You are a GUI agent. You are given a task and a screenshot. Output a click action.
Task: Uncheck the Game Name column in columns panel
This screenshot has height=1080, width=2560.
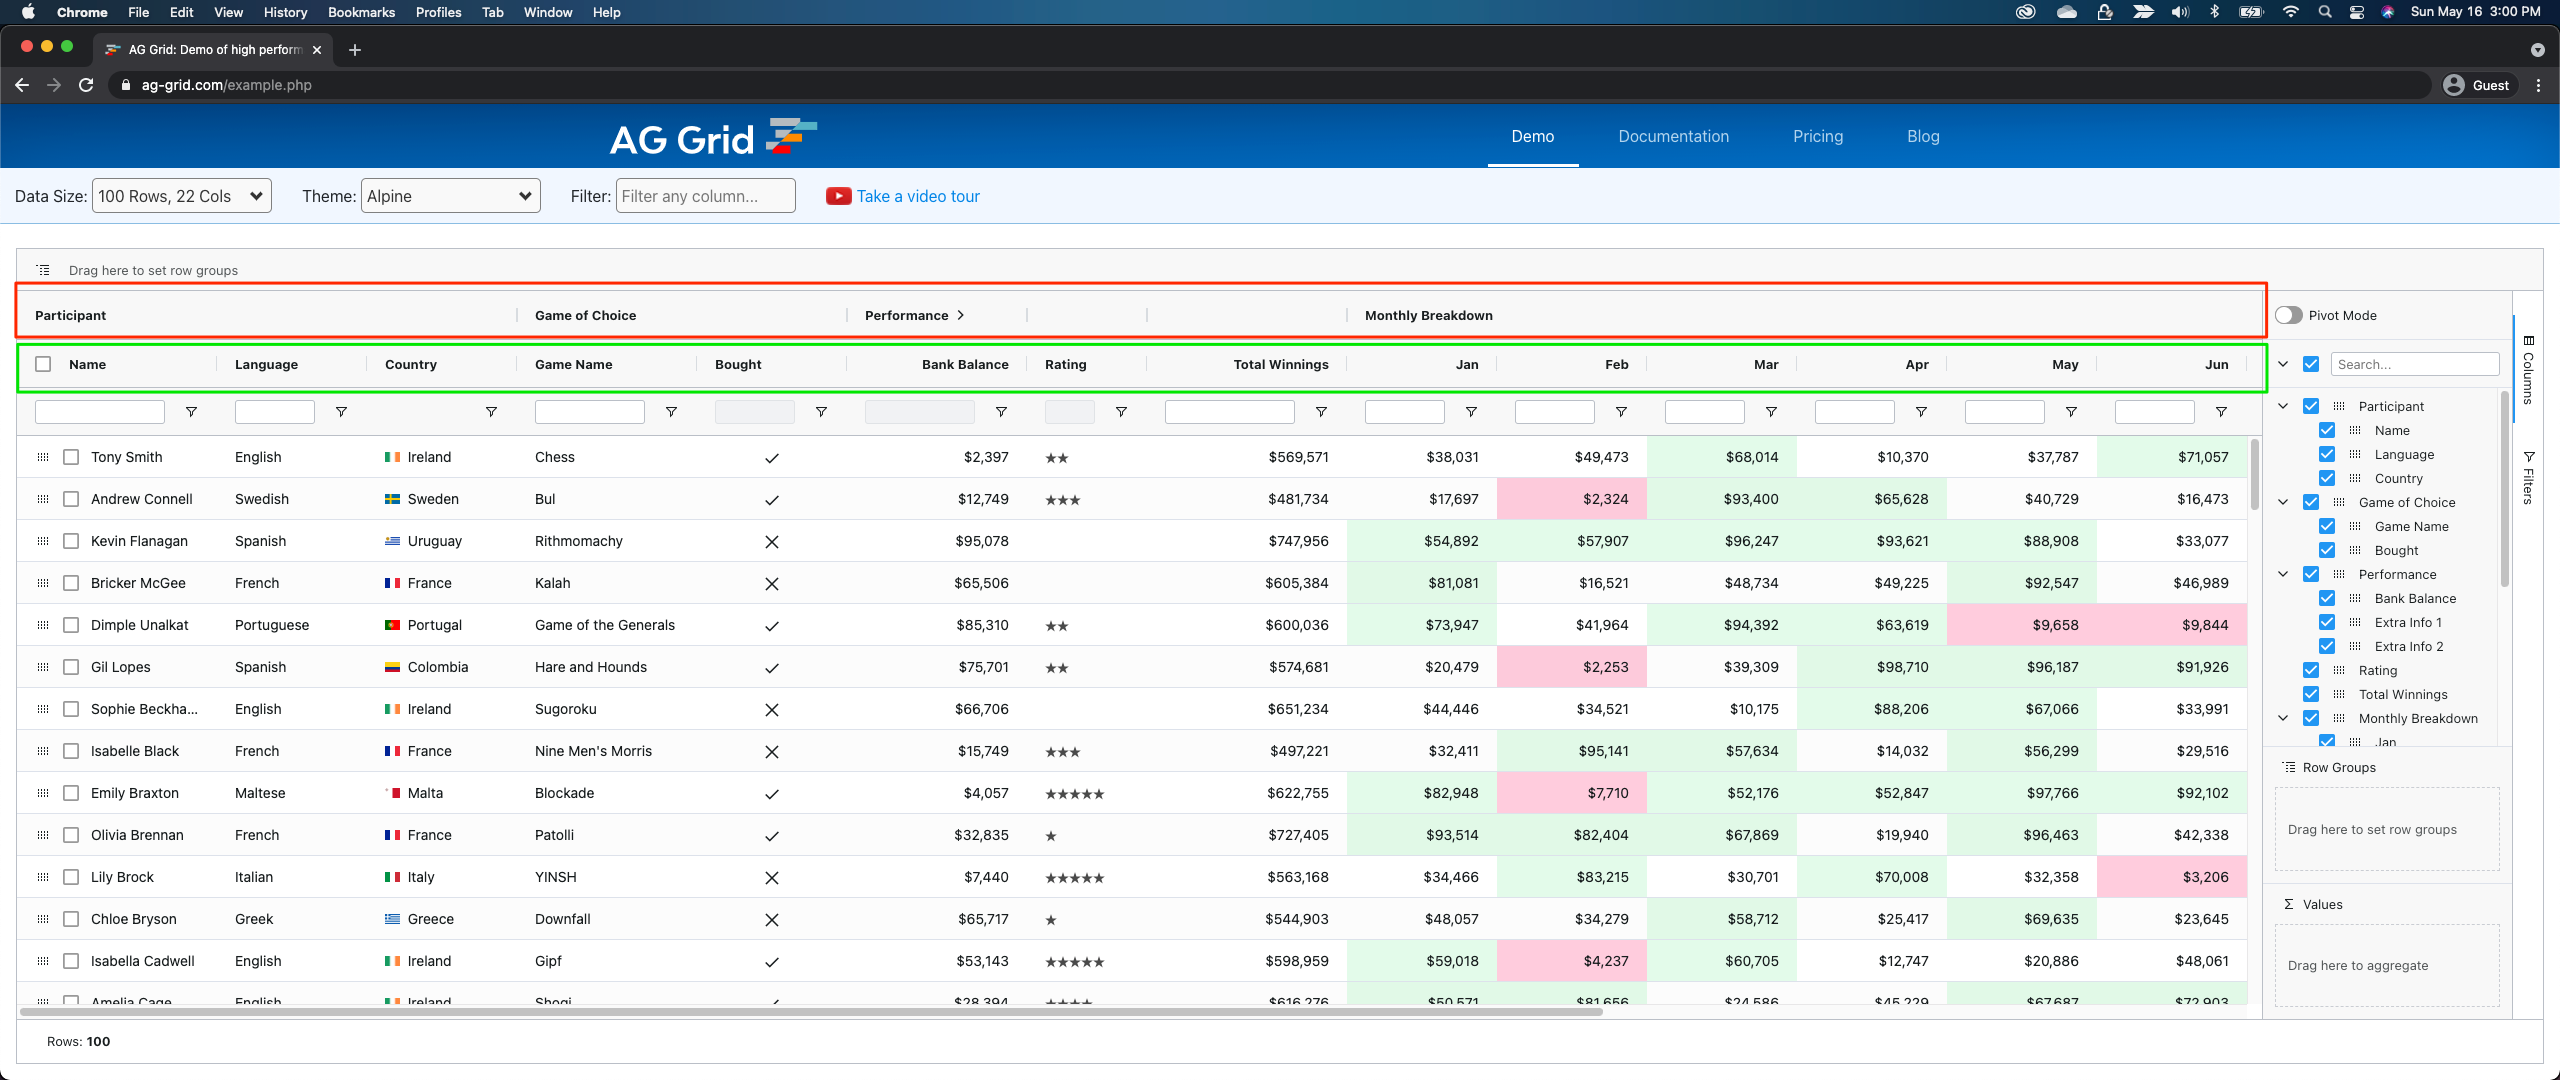click(x=2327, y=526)
